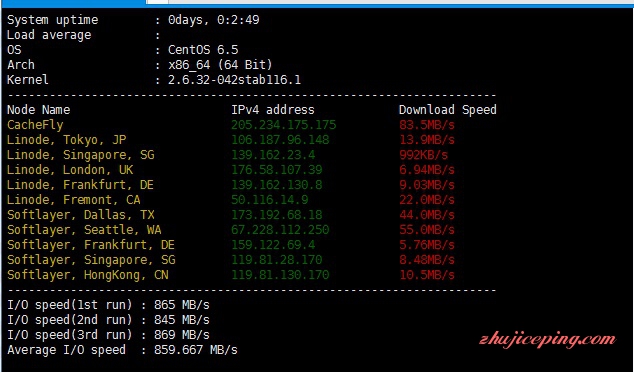Click the kernel version 2.6.32-042stab116.1
Image resolution: width=634 pixels, height=372 pixels.
tap(235, 80)
